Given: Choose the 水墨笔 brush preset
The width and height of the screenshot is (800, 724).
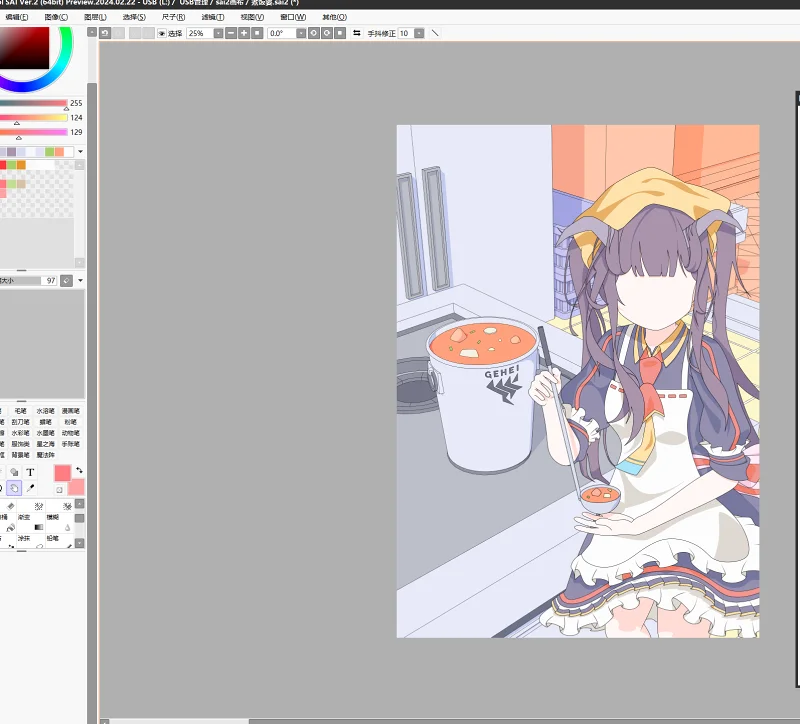Looking at the screenshot, I should [45, 433].
